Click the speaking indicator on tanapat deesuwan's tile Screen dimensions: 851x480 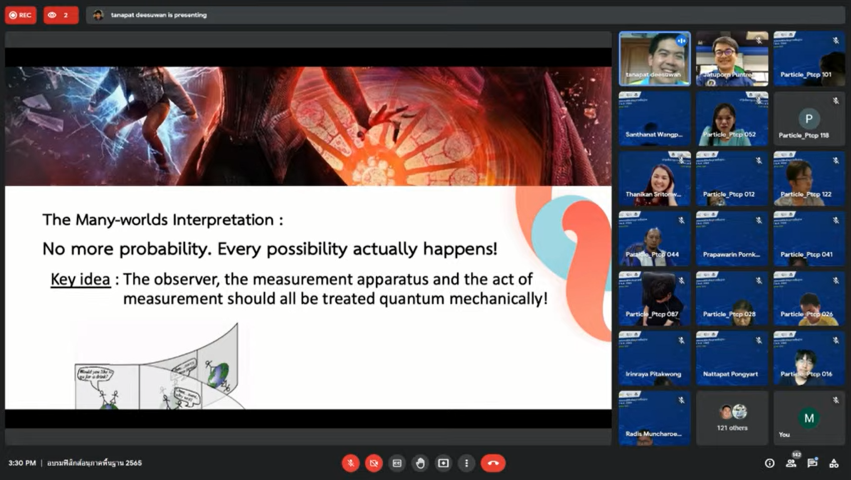click(x=682, y=41)
